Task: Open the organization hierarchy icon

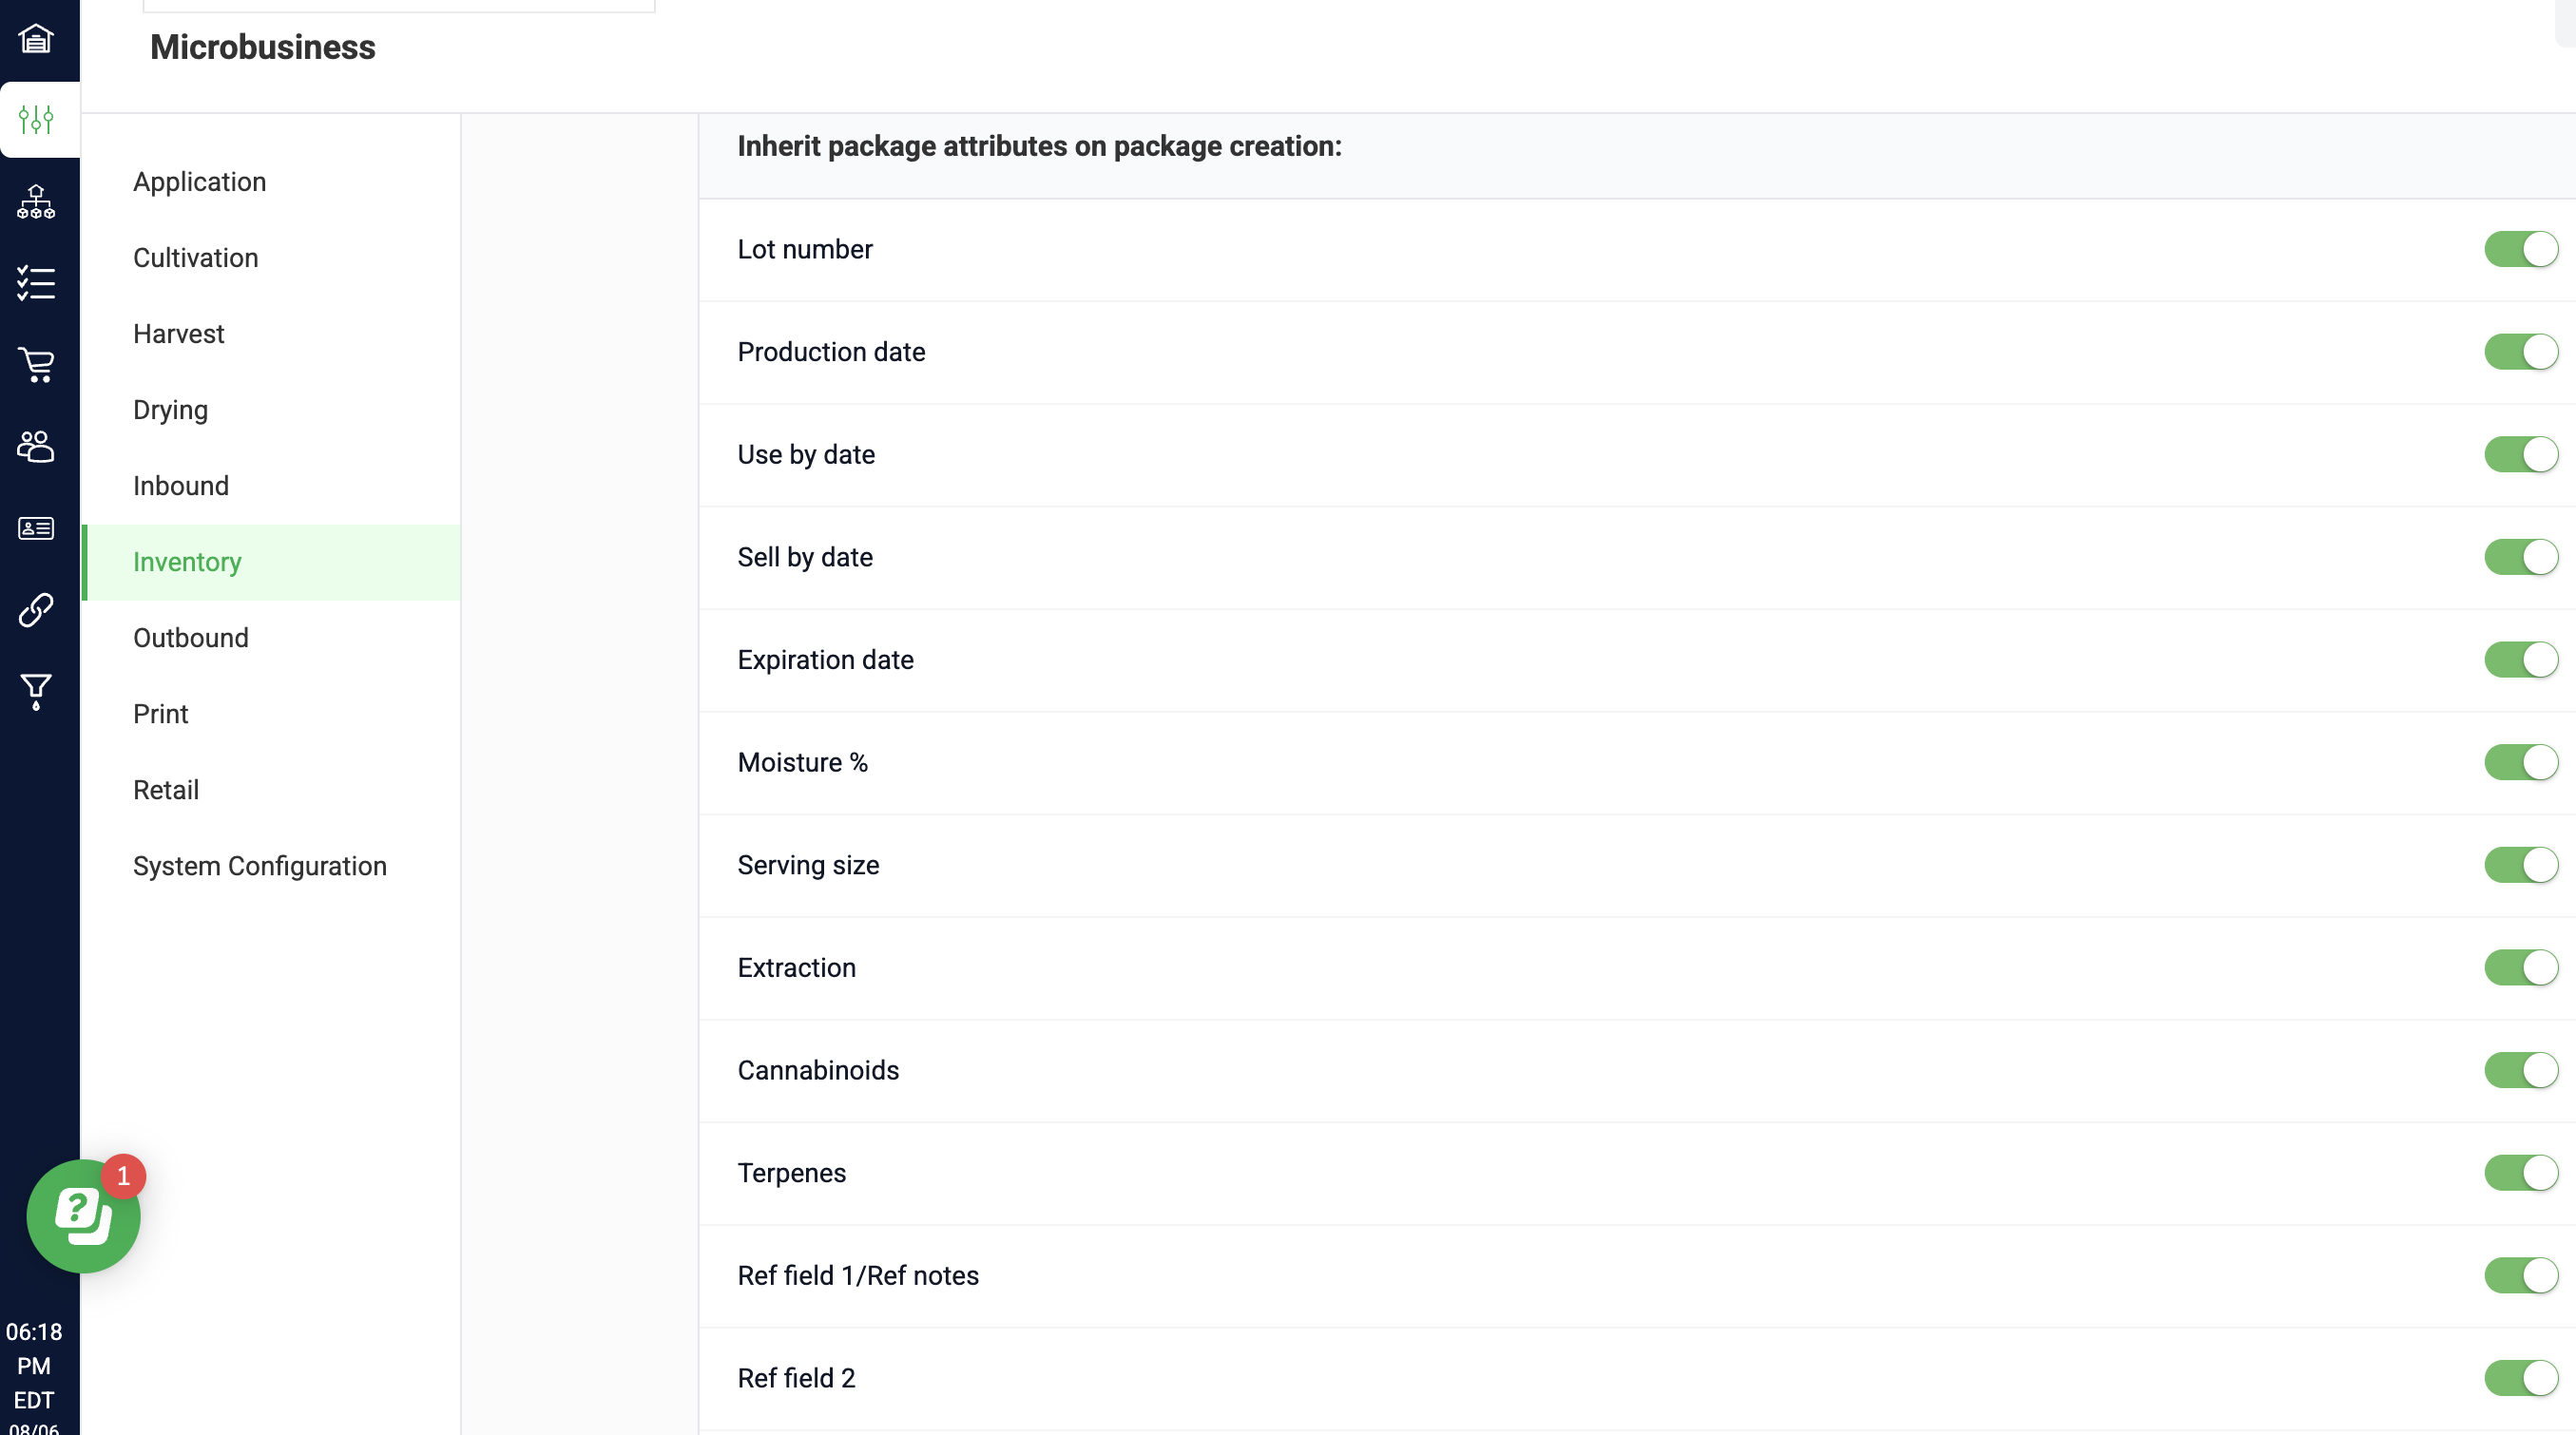Action: pos(36,201)
